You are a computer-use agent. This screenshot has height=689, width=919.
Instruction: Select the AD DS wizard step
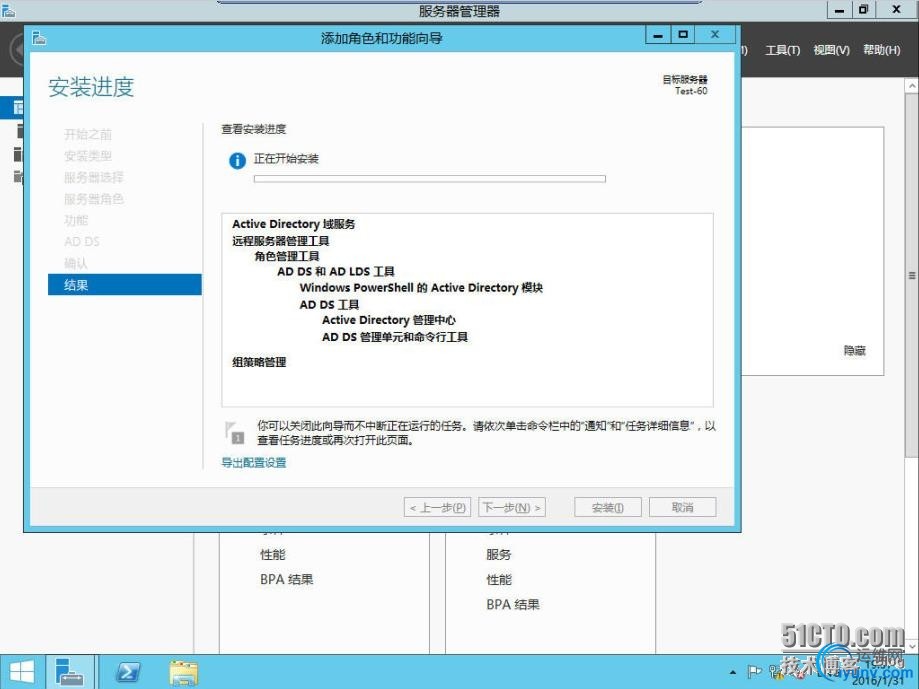pos(82,241)
